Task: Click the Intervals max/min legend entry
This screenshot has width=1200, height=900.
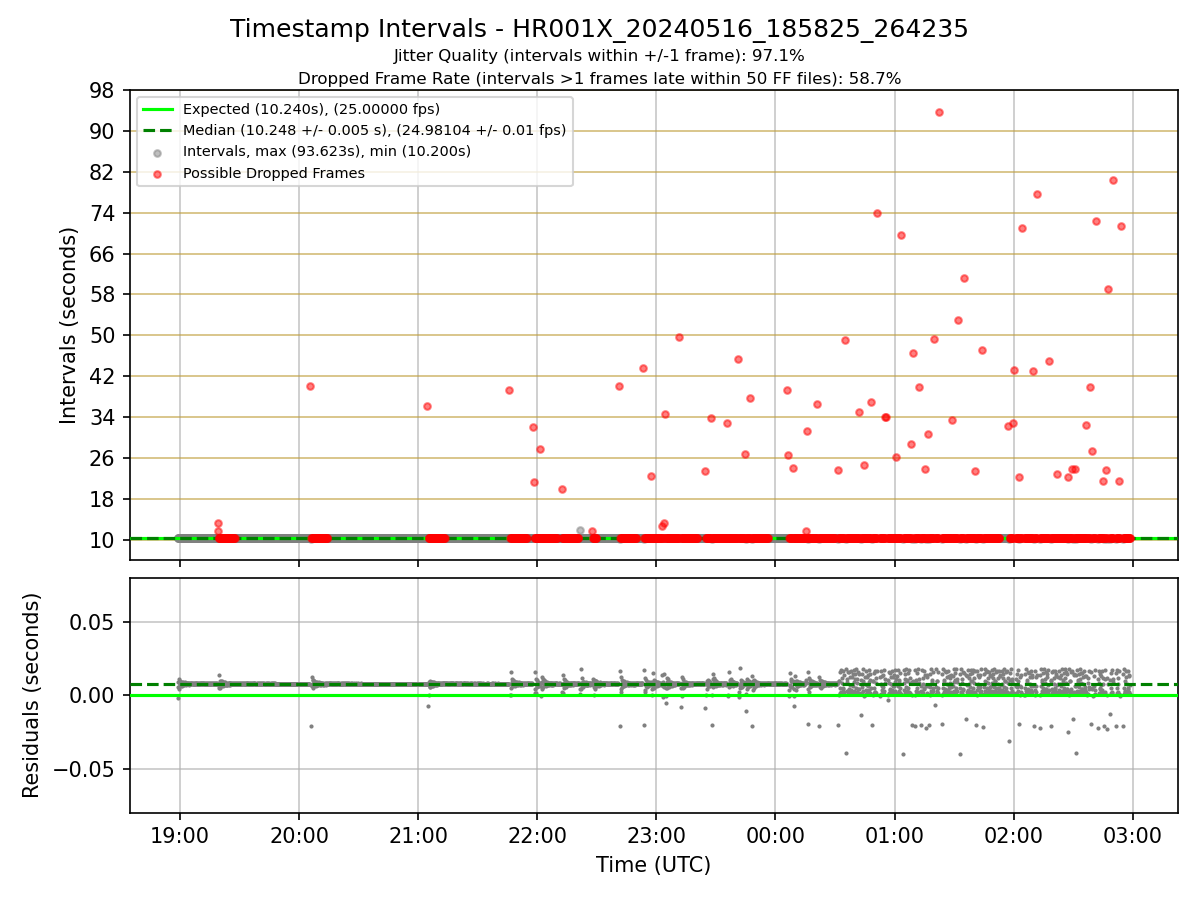Action: tap(326, 151)
